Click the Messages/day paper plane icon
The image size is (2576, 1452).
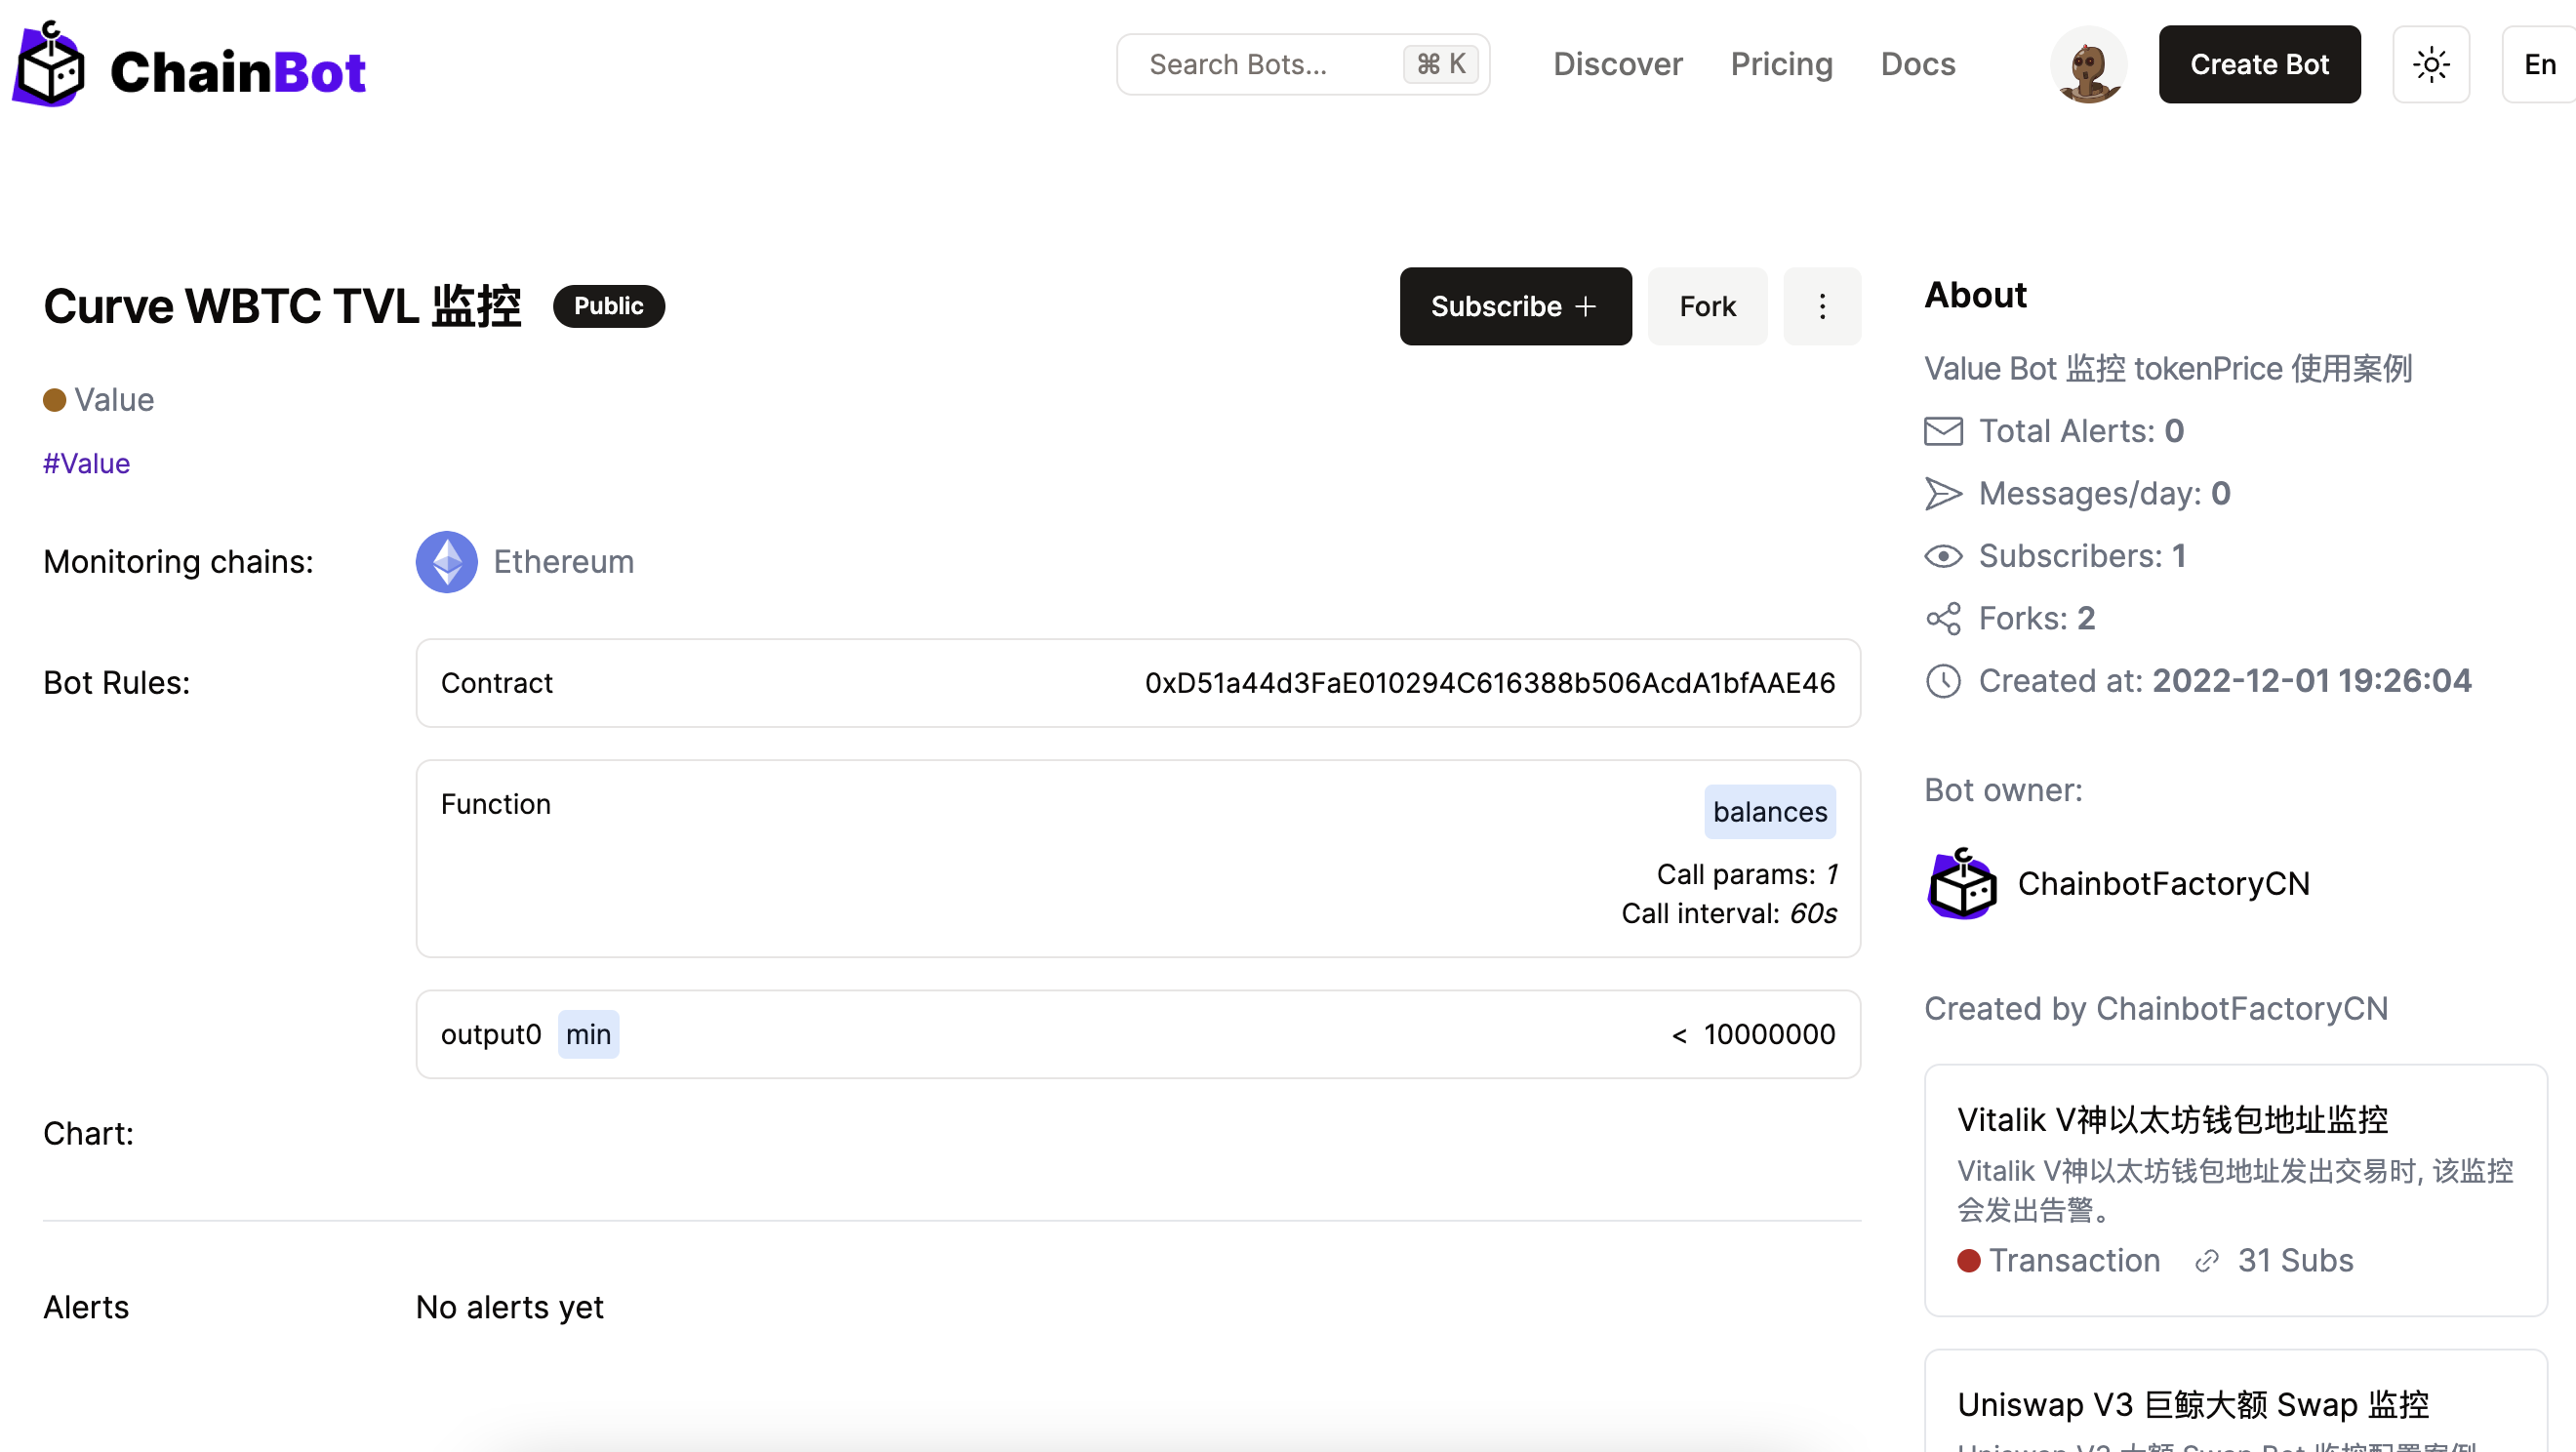click(x=1943, y=494)
